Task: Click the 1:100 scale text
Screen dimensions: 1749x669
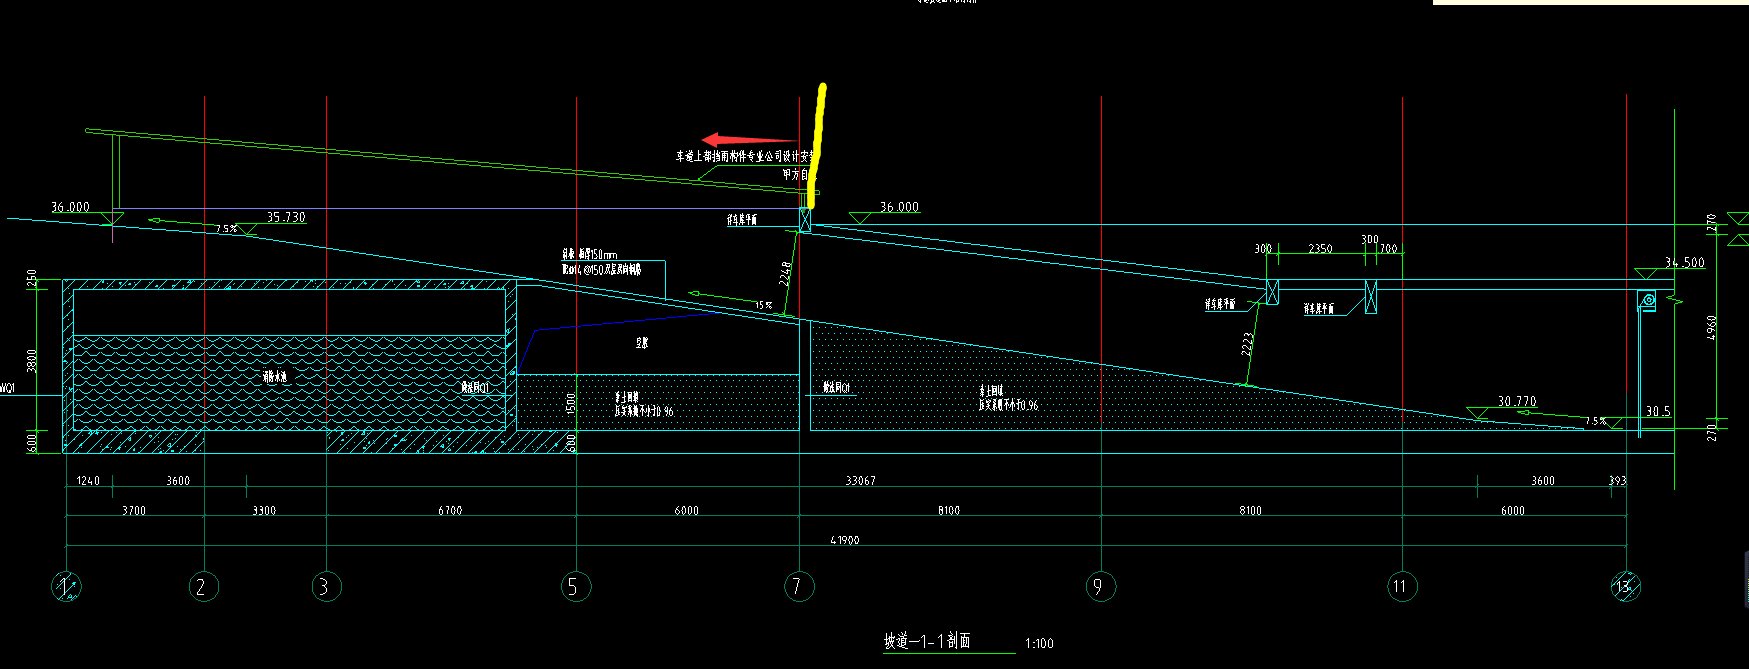Action: pos(1039,644)
